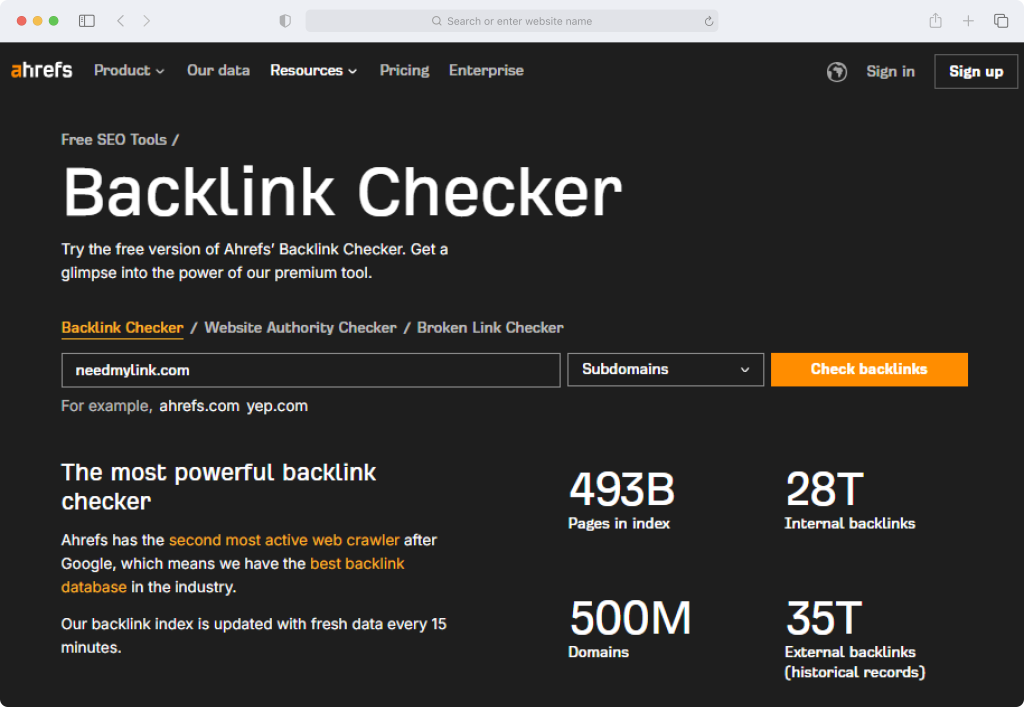Reload the page with refresh icon
This screenshot has height=707, width=1024.
[x=709, y=21]
